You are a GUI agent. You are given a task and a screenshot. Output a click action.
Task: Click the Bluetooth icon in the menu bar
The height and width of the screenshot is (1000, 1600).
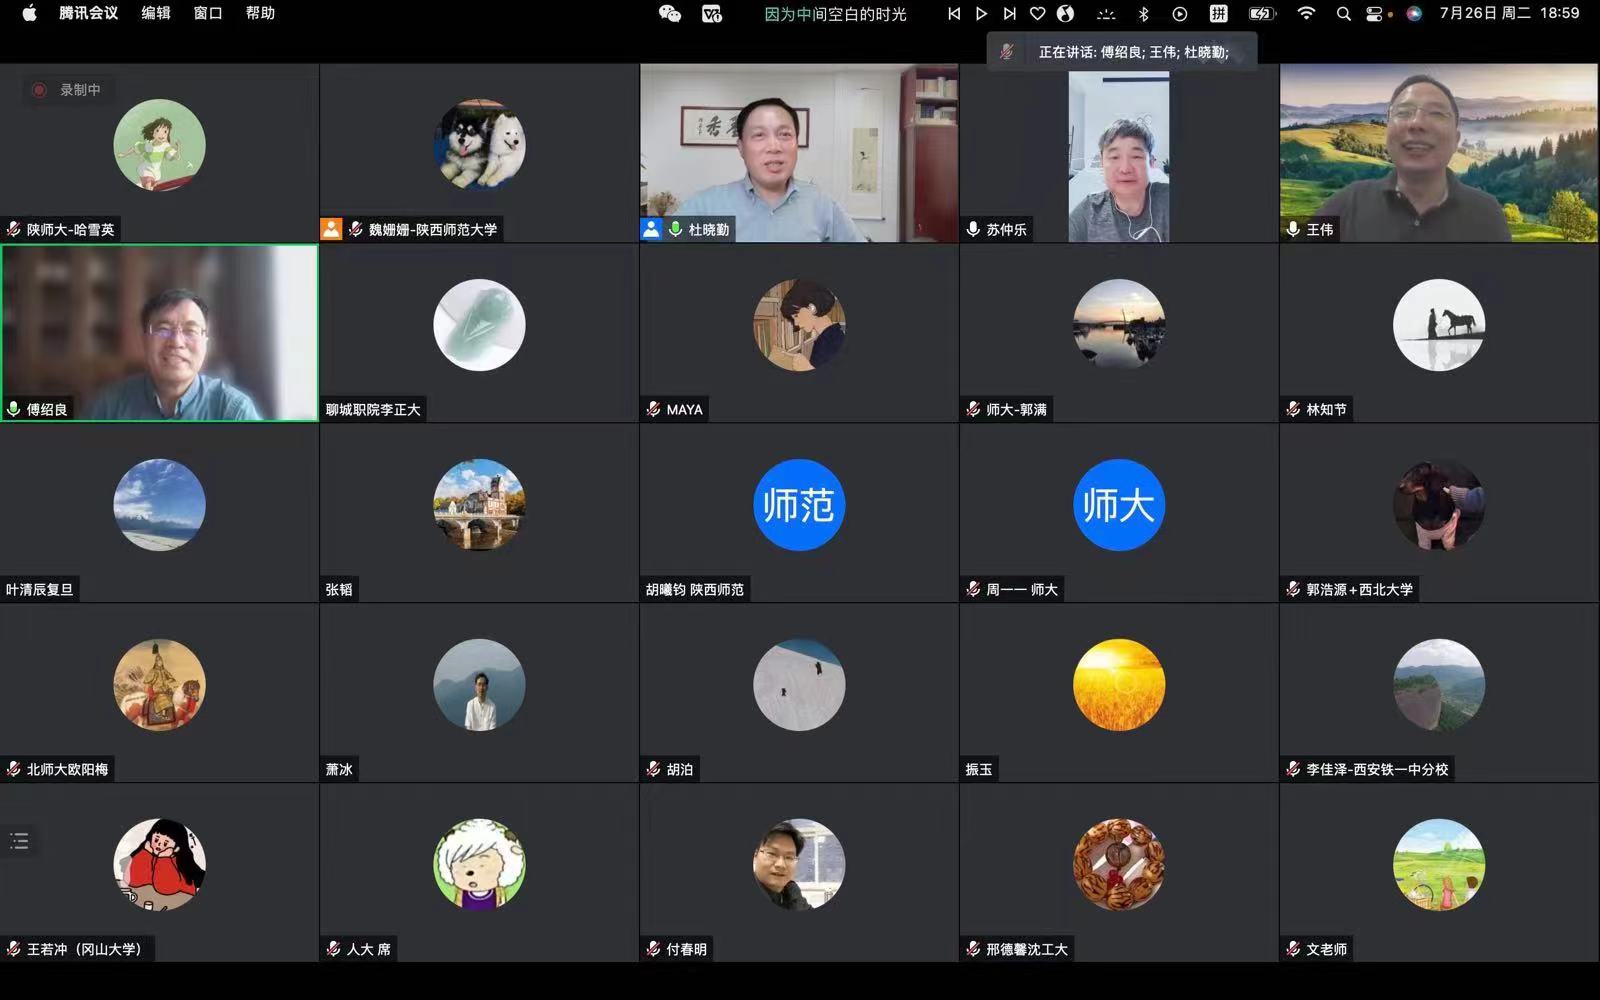click(1144, 13)
